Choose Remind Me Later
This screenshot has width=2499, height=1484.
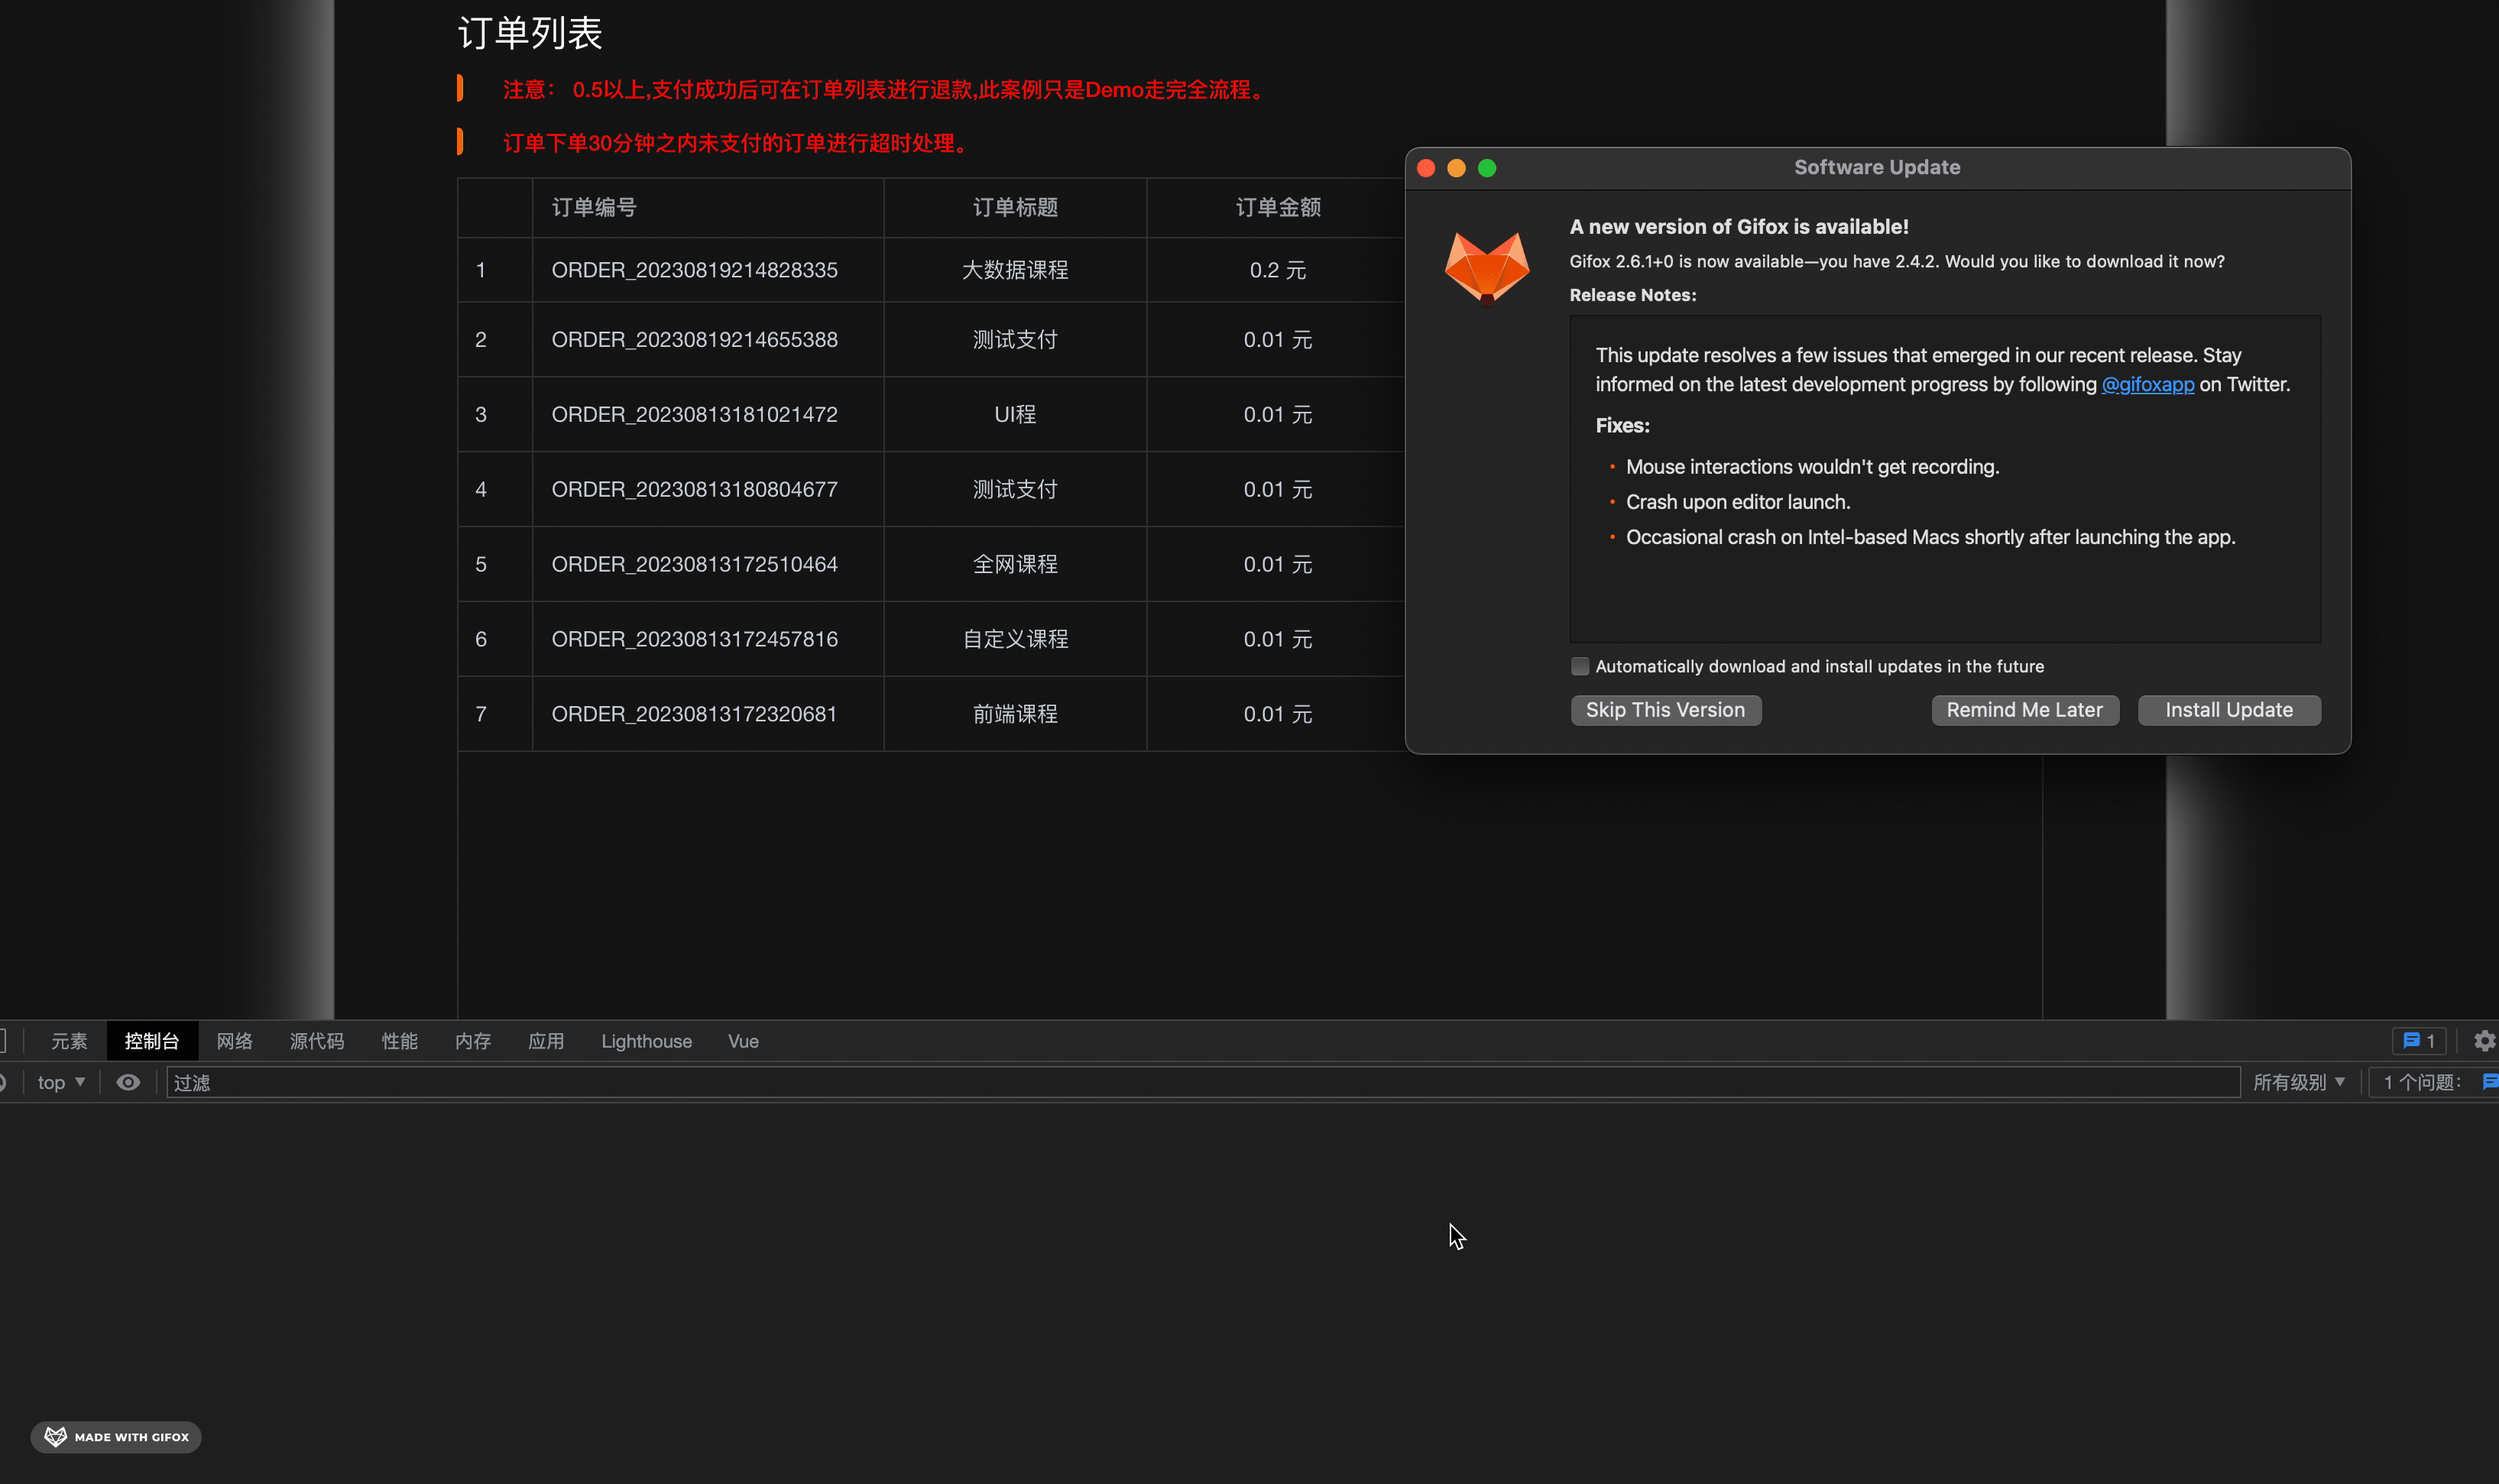(x=2024, y=710)
